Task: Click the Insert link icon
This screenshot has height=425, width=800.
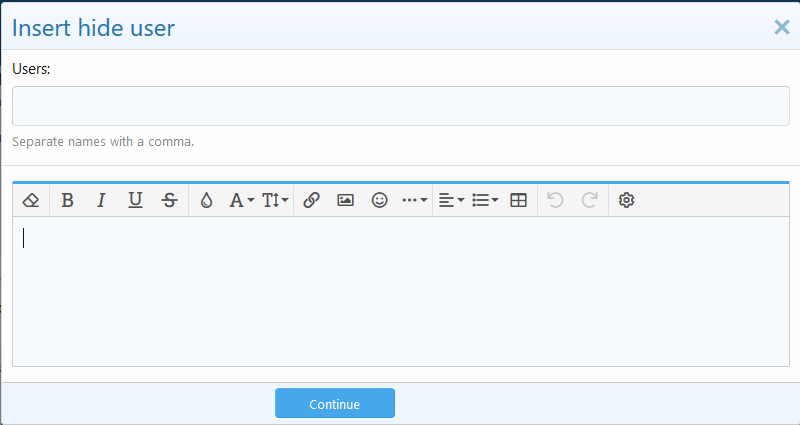Action: 311,200
